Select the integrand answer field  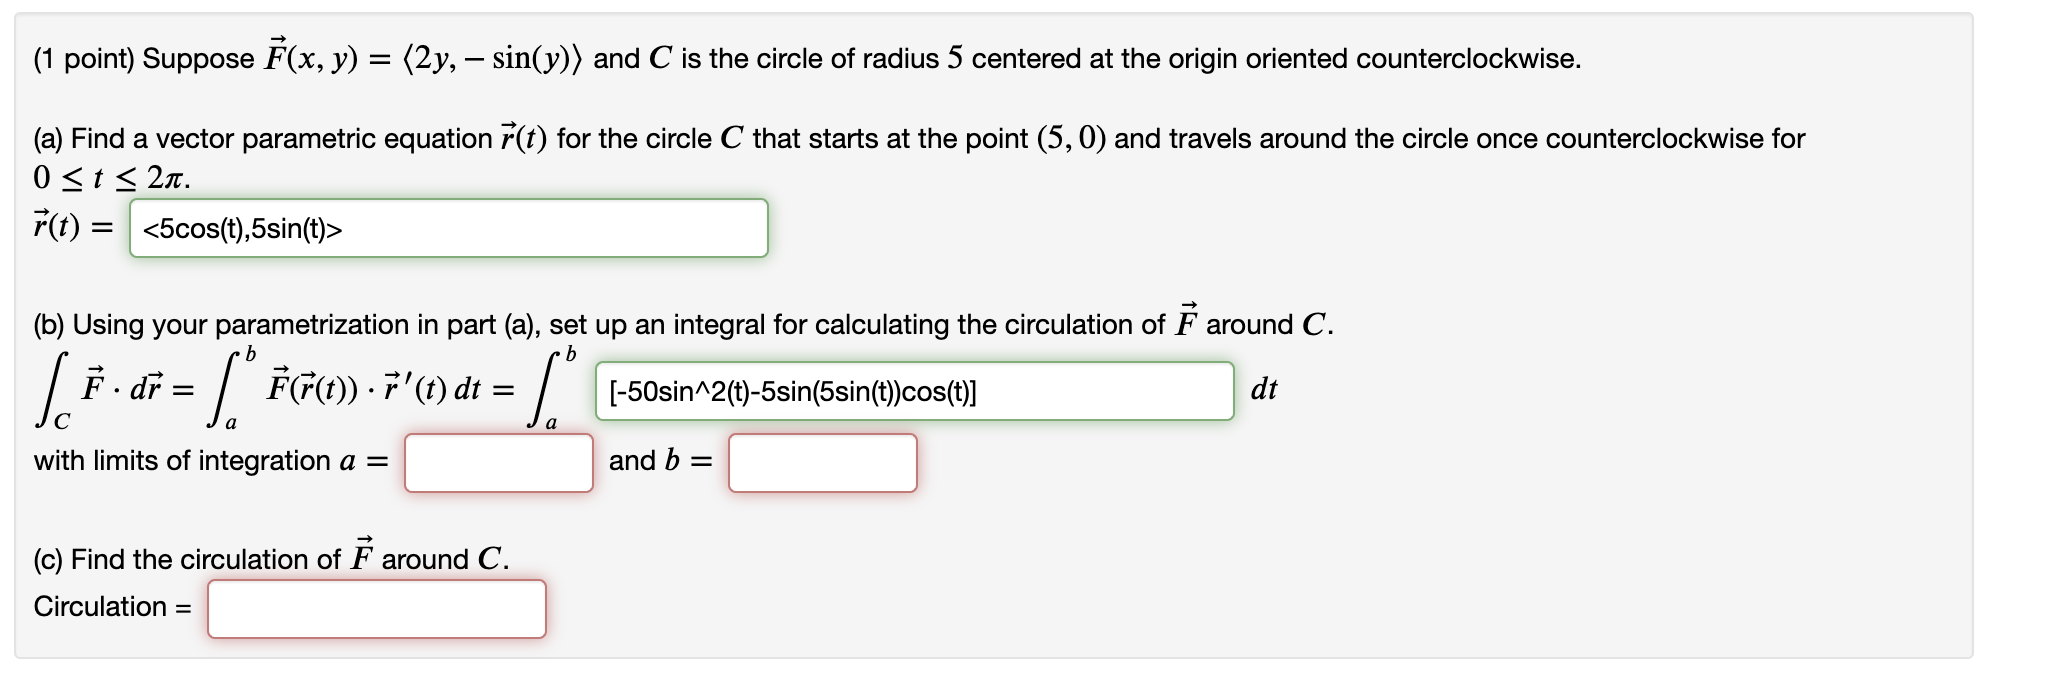(x=915, y=392)
